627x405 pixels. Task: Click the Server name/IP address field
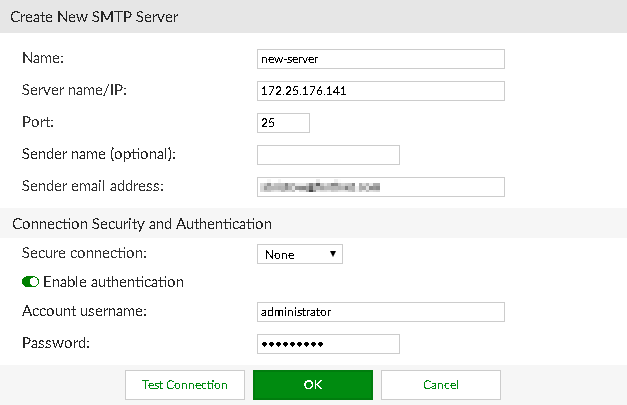coord(380,91)
